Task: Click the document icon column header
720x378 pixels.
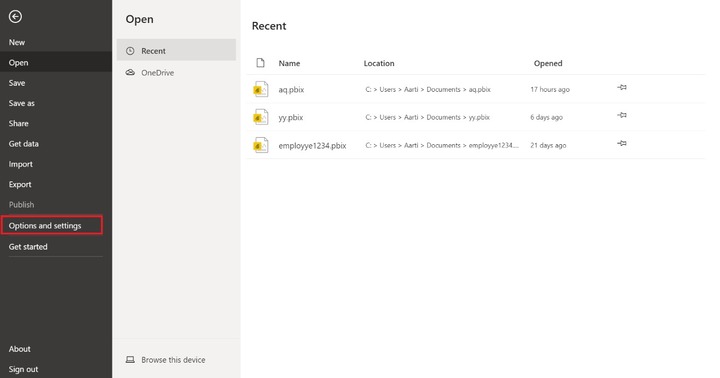Action: (x=260, y=63)
